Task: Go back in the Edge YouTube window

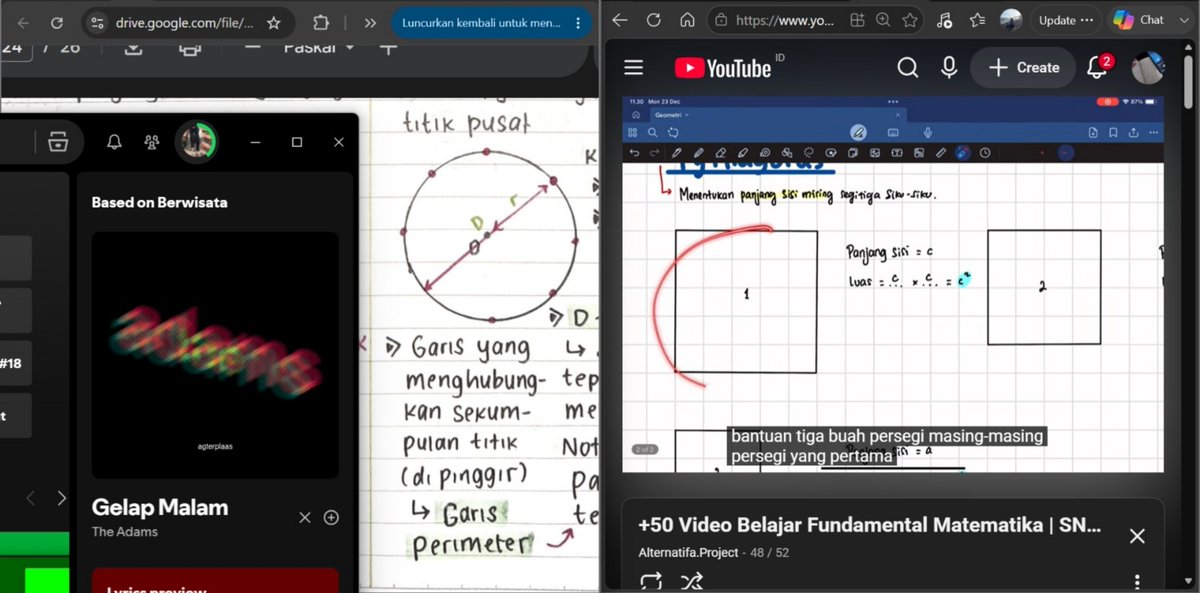Action: [621, 20]
